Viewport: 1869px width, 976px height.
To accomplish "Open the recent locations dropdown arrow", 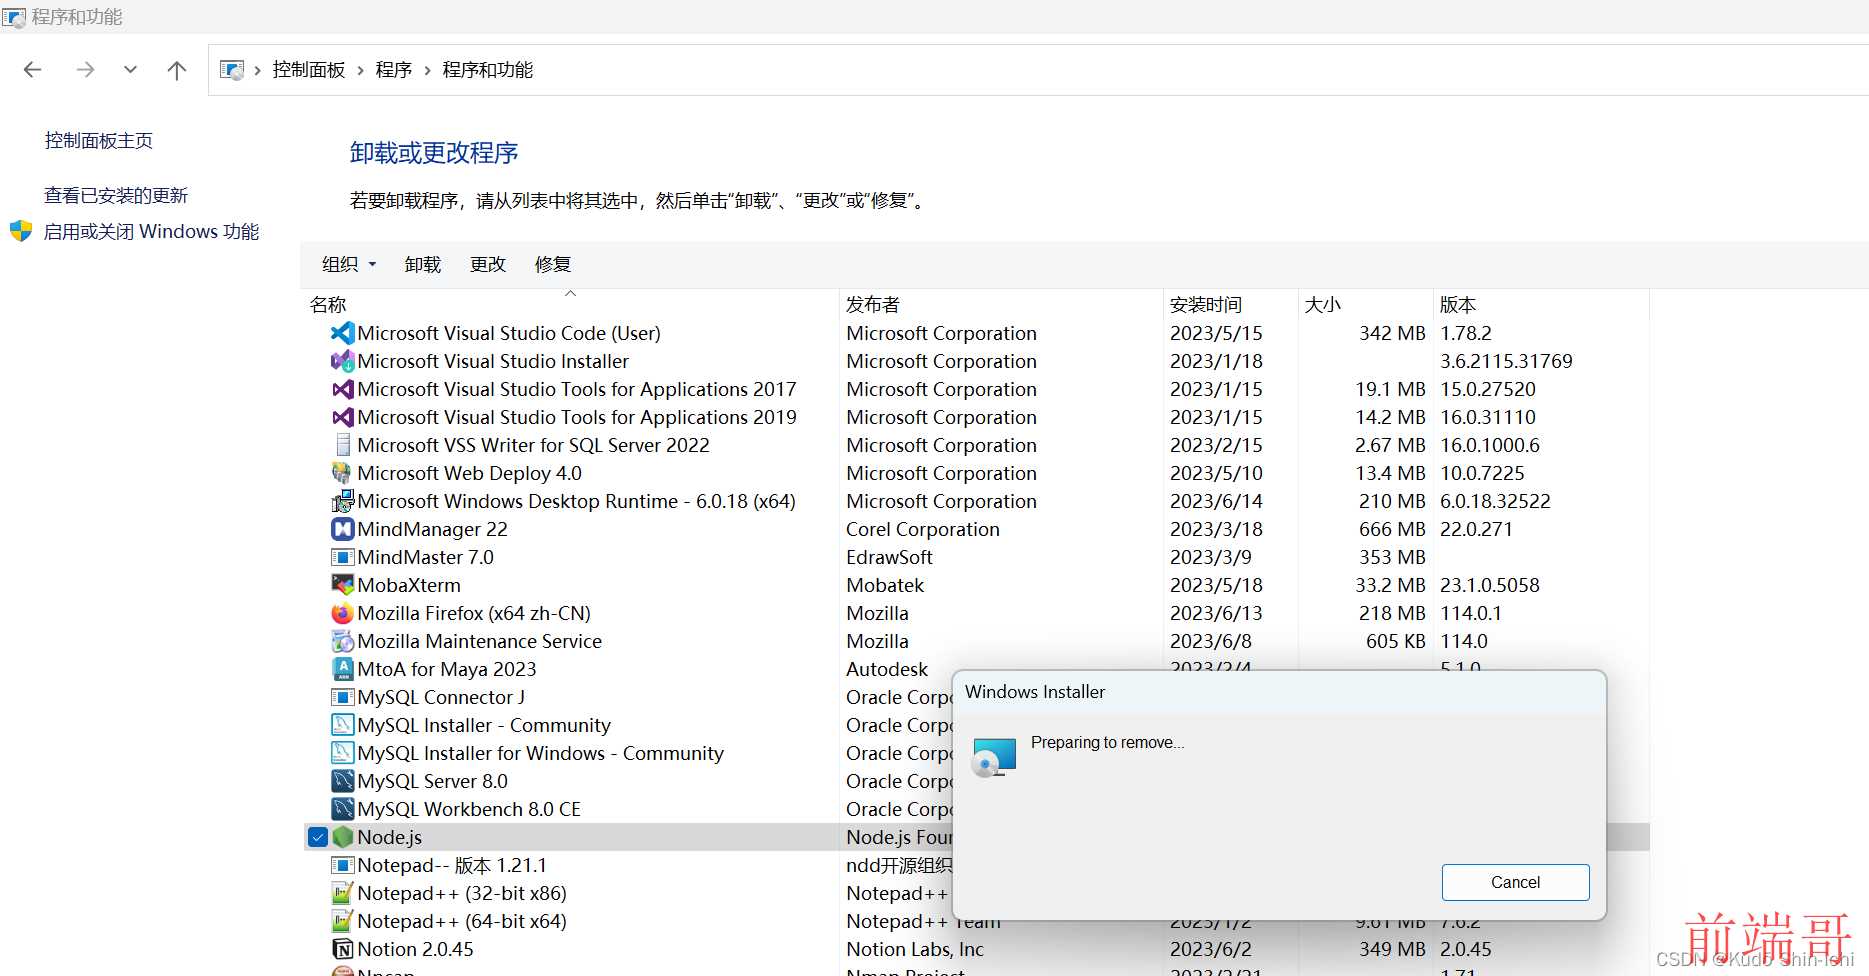I will [130, 70].
